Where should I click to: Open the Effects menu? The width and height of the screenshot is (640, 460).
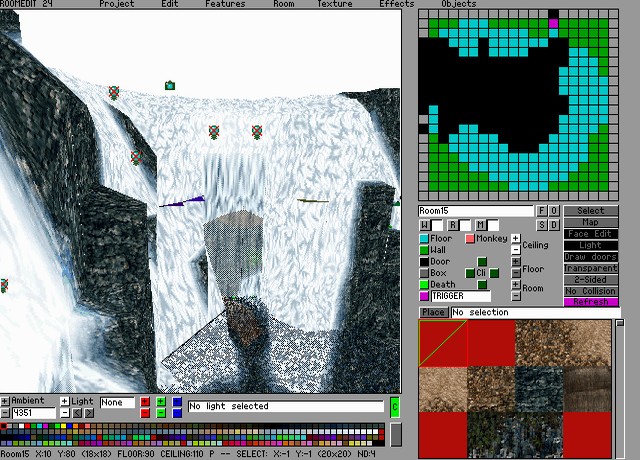[397, 4]
